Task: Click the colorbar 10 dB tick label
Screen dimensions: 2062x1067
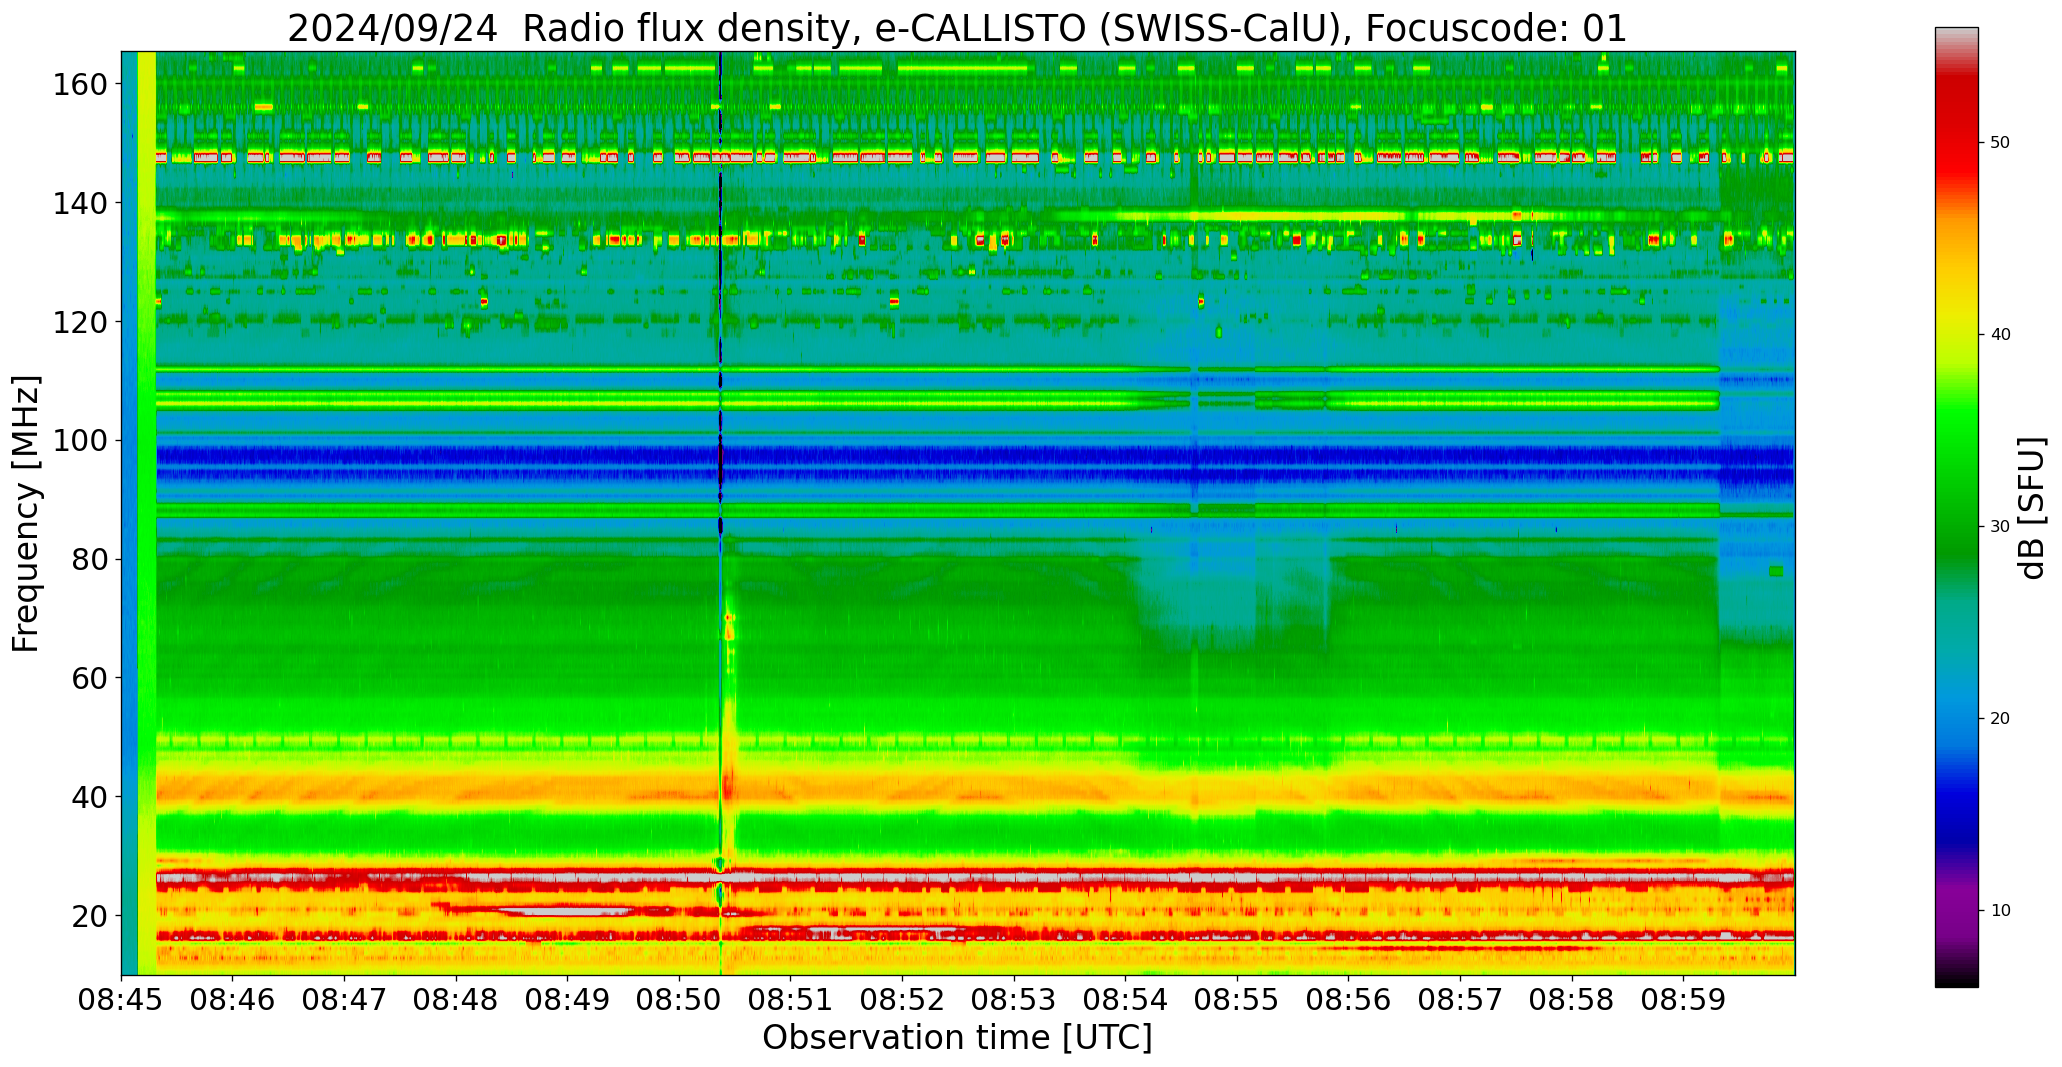Action: coord(2000,911)
